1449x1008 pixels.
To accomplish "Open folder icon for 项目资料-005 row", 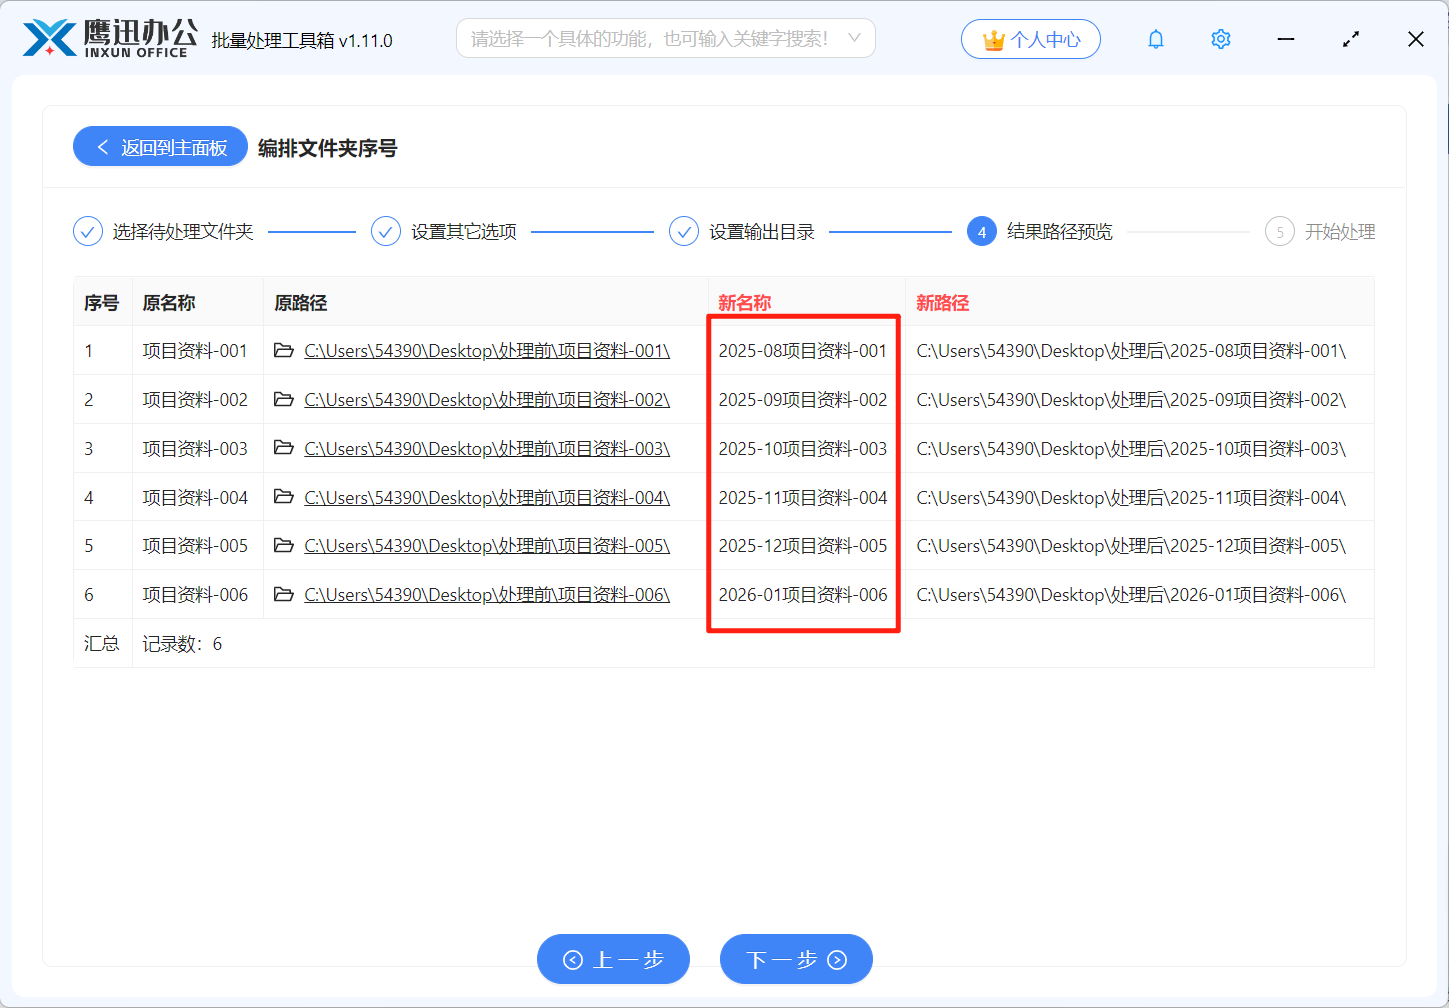I will pyautogui.click(x=284, y=546).
